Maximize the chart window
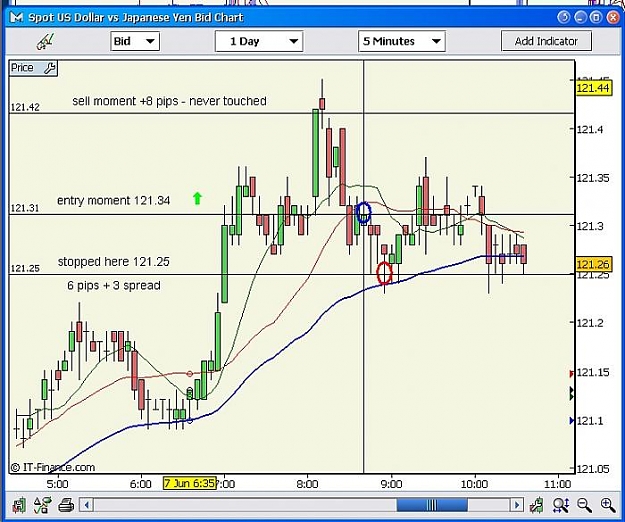This screenshot has height=522, width=625. pos(596,17)
